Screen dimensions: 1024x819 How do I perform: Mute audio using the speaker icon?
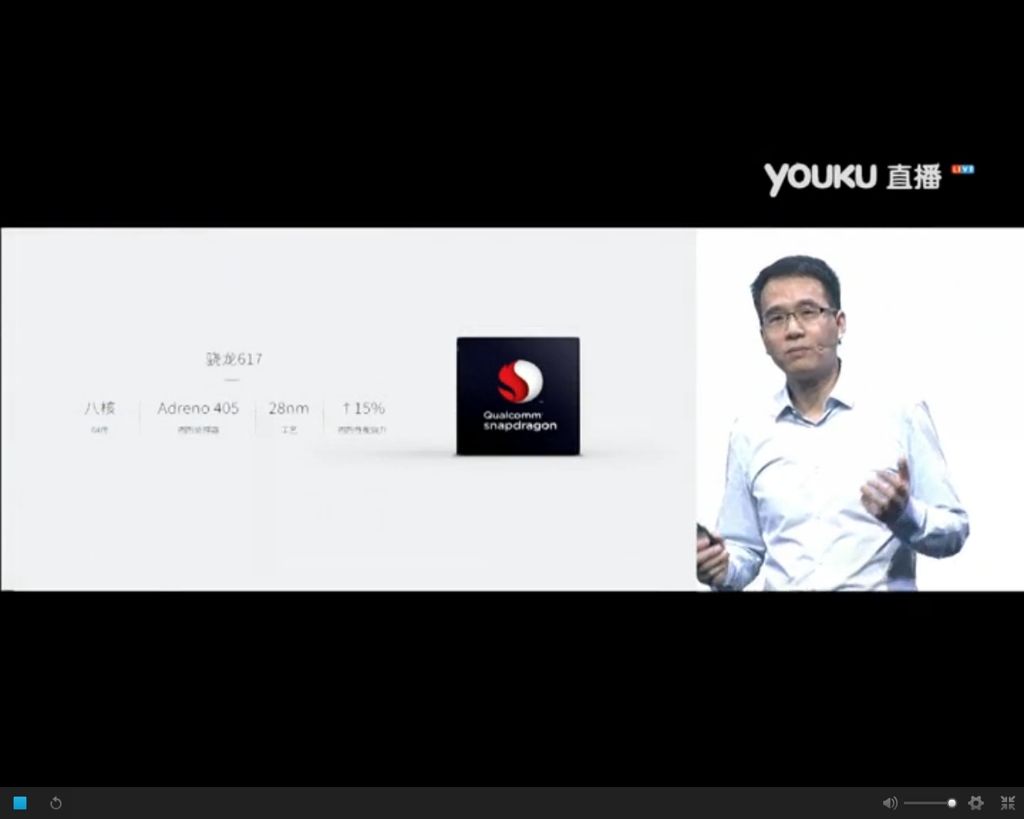coord(889,803)
